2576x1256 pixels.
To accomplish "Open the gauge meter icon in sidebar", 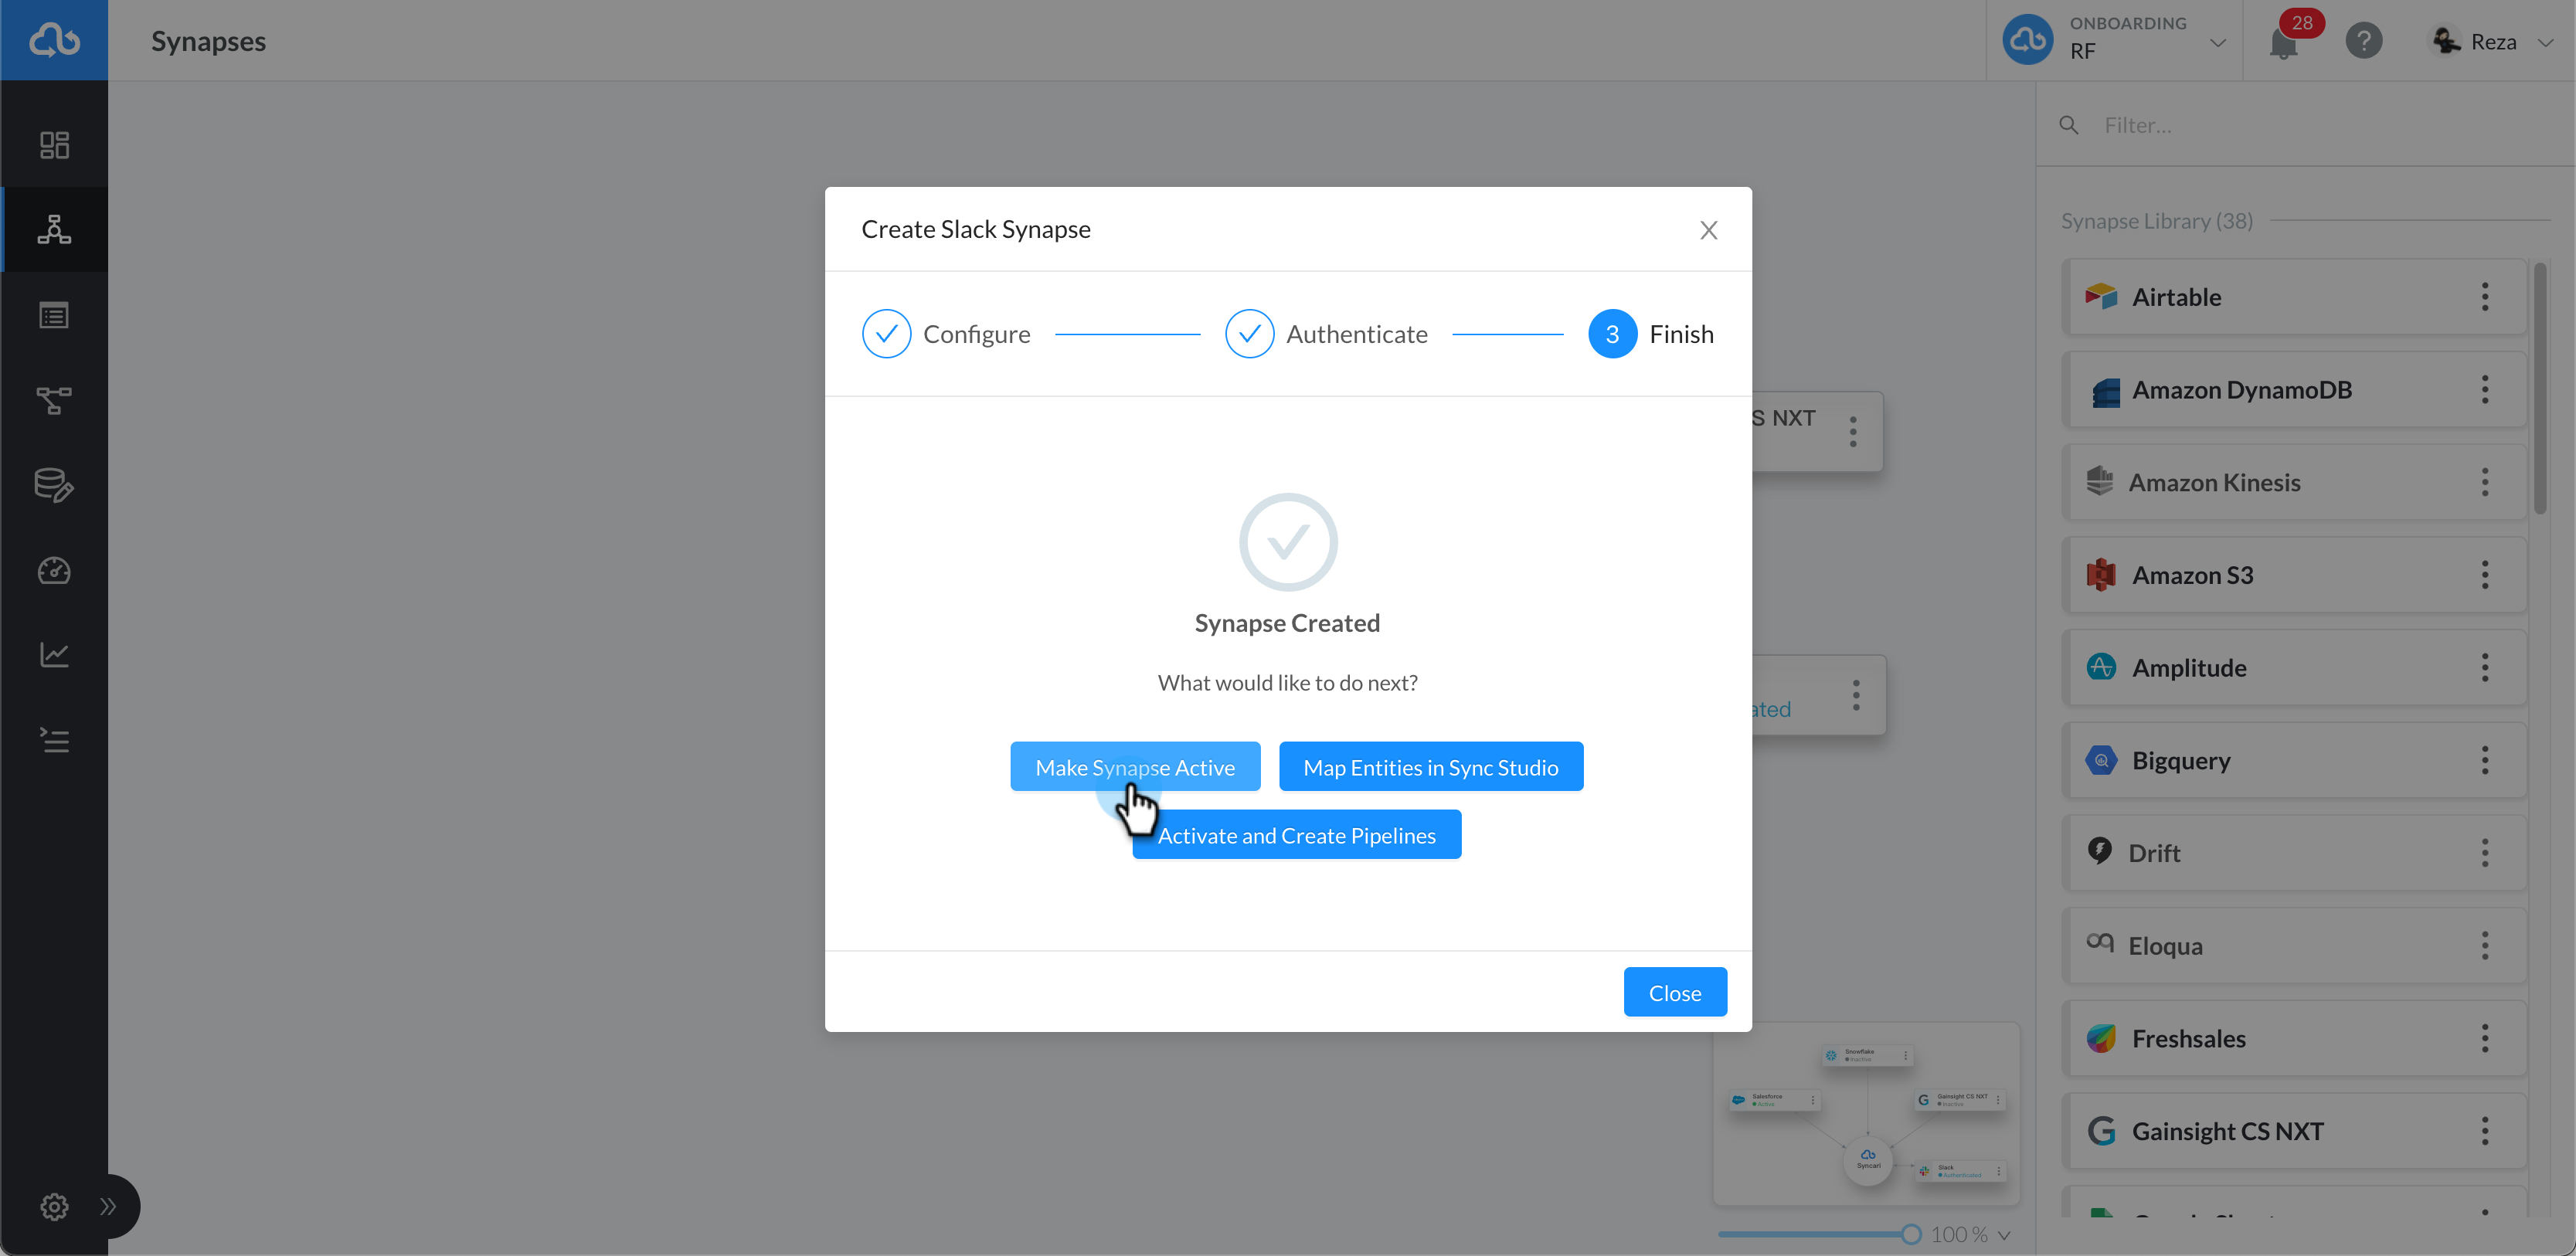I will (54, 570).
